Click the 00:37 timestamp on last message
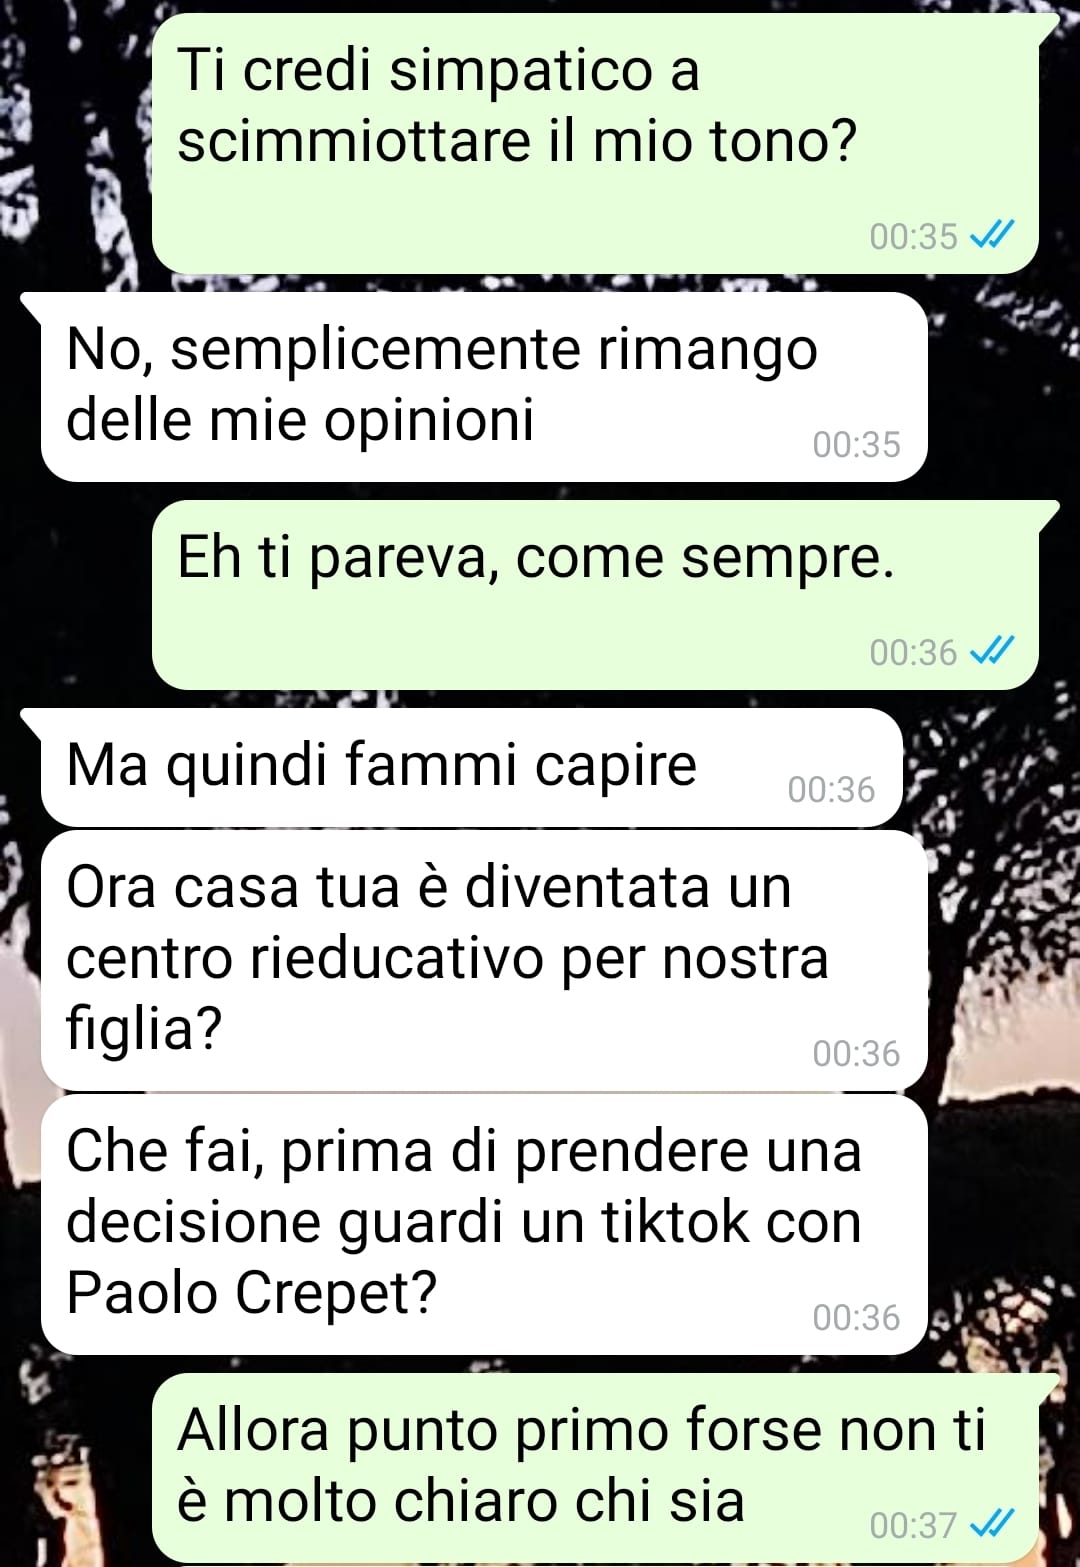 pos(913,1525)
